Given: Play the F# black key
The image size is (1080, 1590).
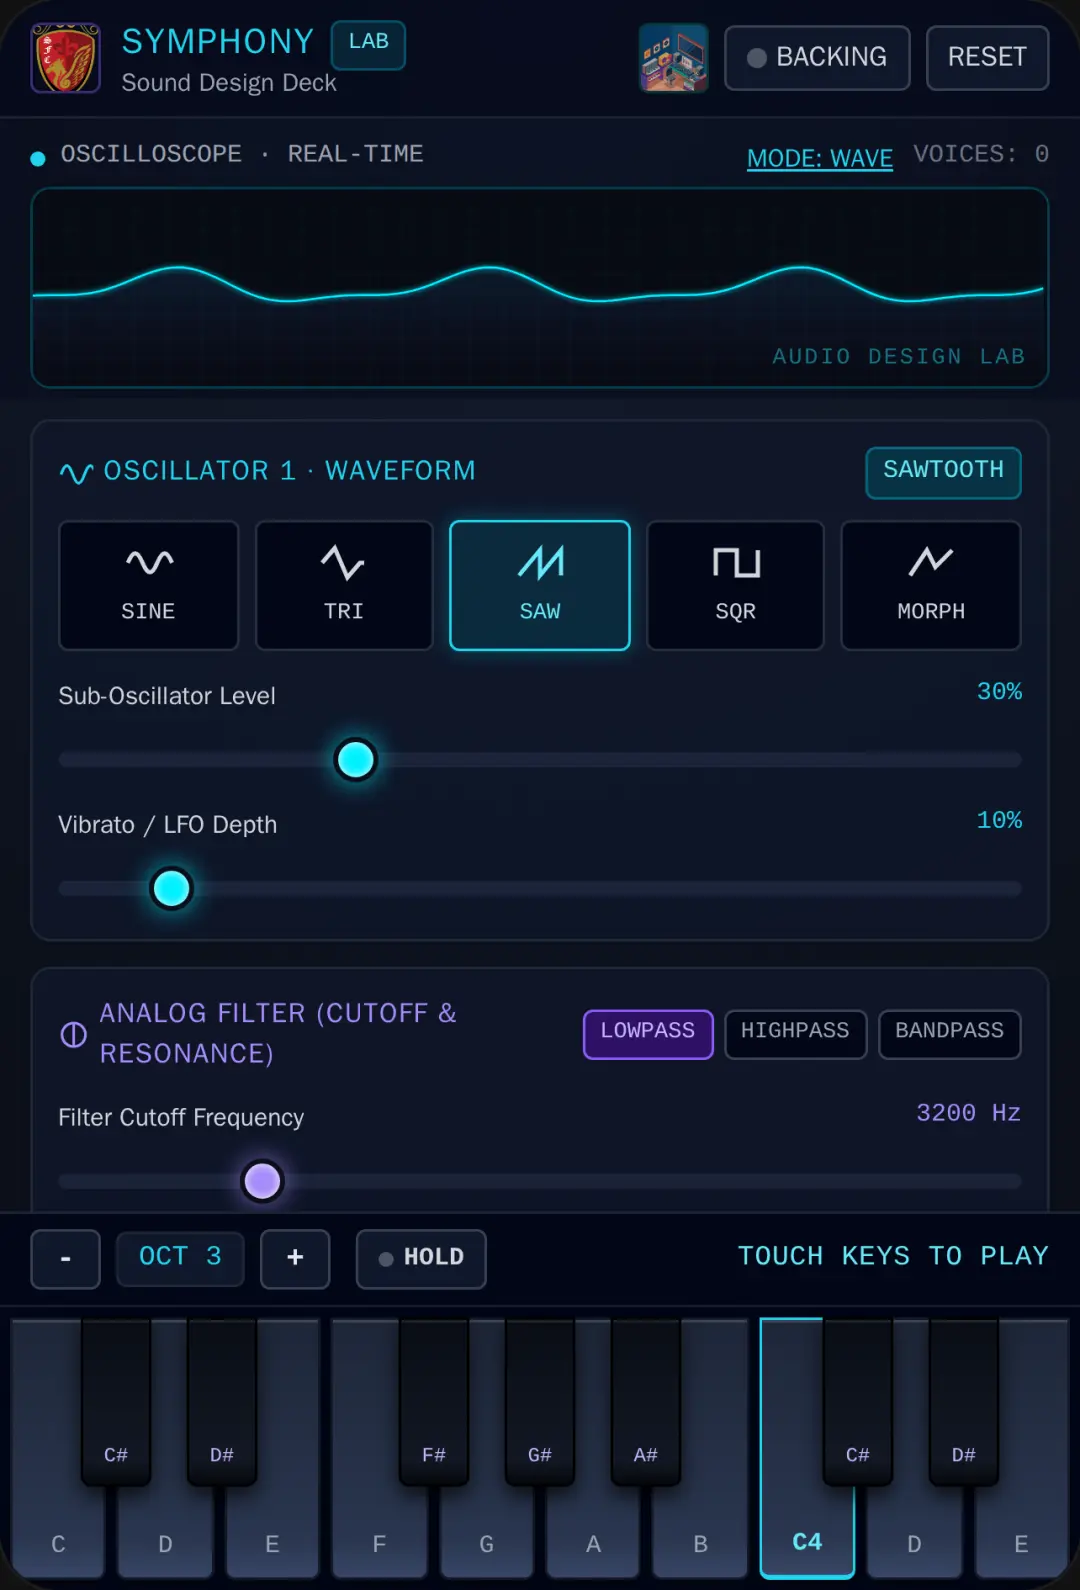Looking at the screenshot, I should click(x=434, y=1400).
